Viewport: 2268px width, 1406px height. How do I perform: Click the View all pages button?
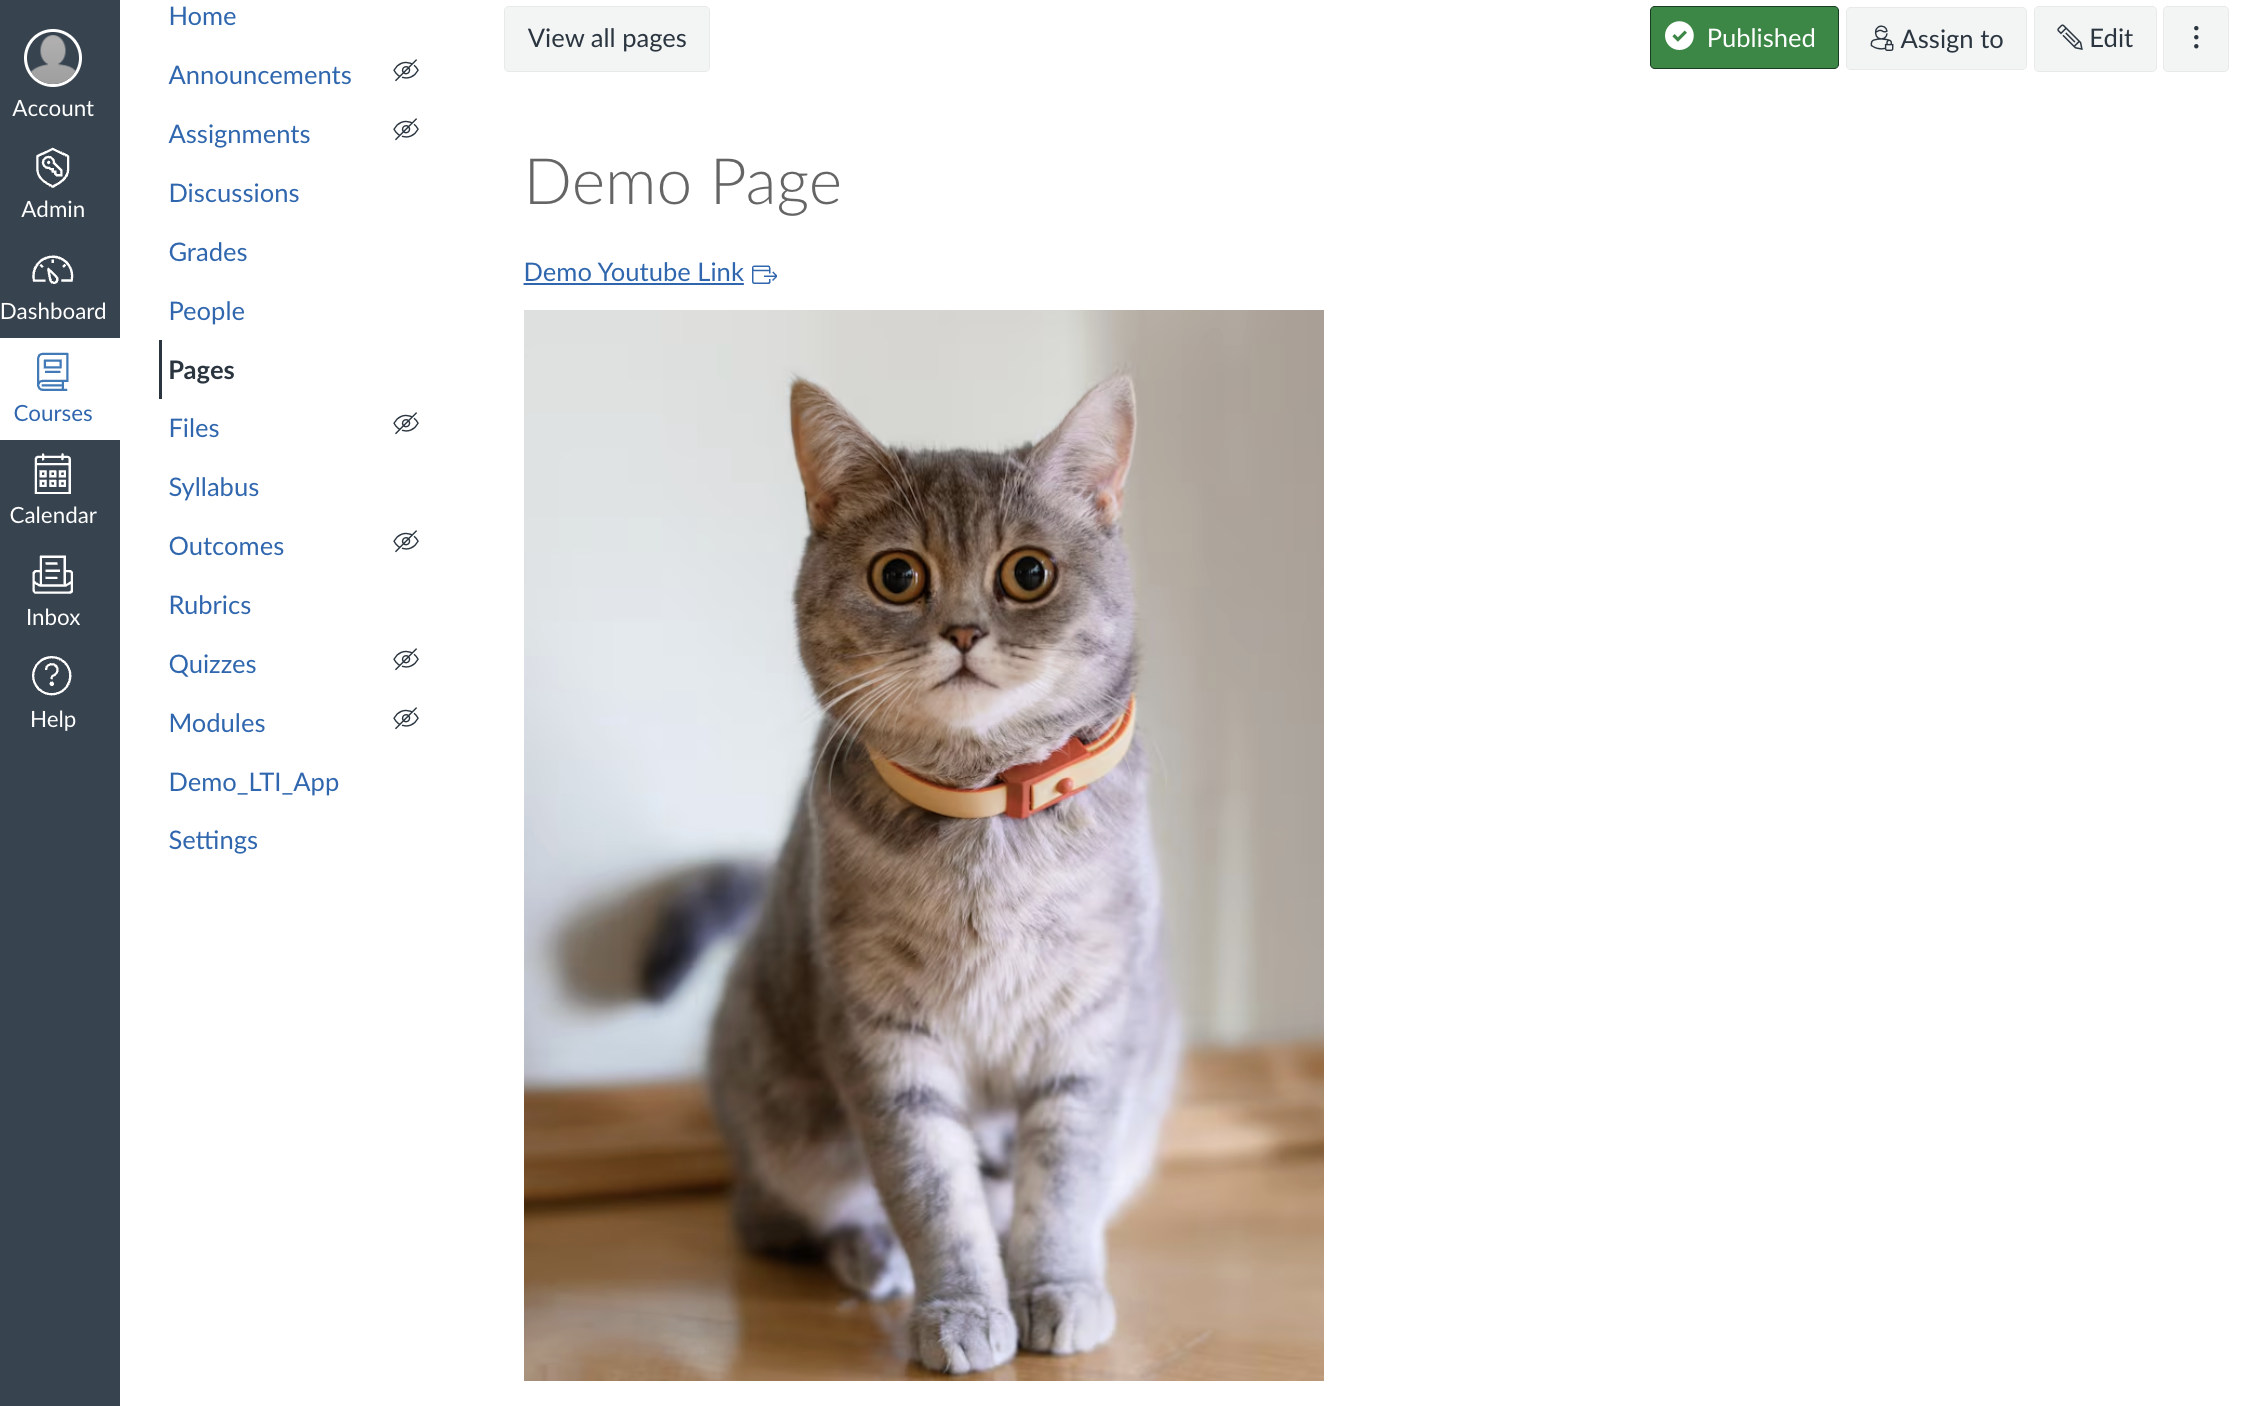pyautogui.click(x=607, y=38)
